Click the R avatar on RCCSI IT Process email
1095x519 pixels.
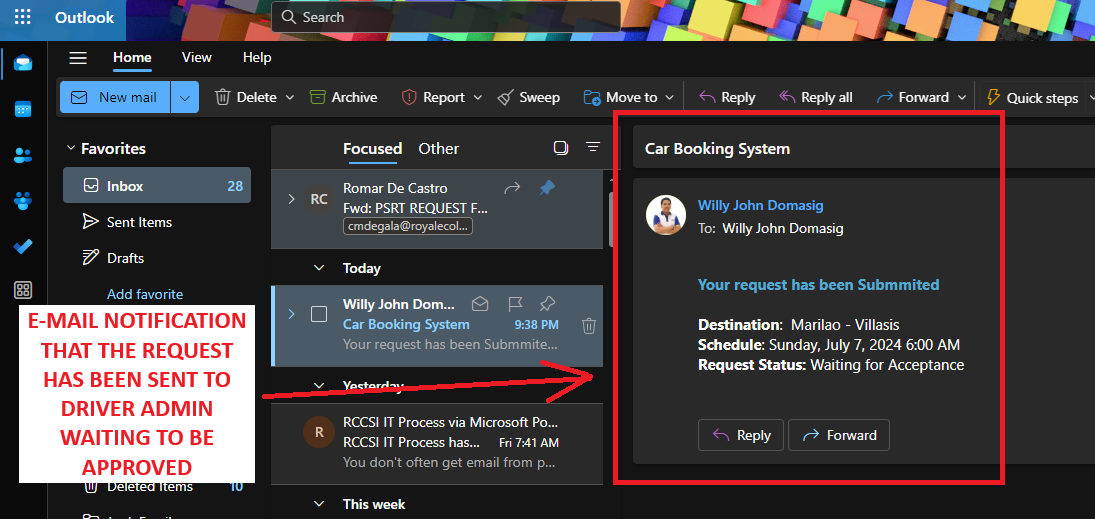click(x=319, y=432)
